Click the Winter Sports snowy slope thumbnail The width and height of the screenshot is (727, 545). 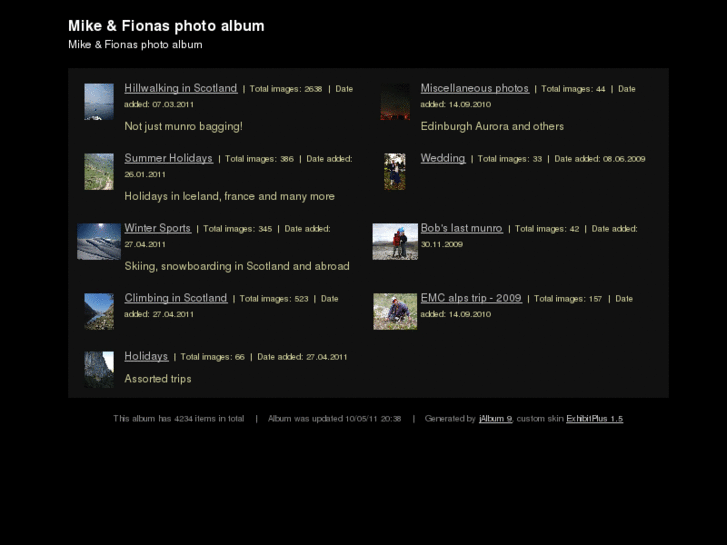(x=99, y=242)
